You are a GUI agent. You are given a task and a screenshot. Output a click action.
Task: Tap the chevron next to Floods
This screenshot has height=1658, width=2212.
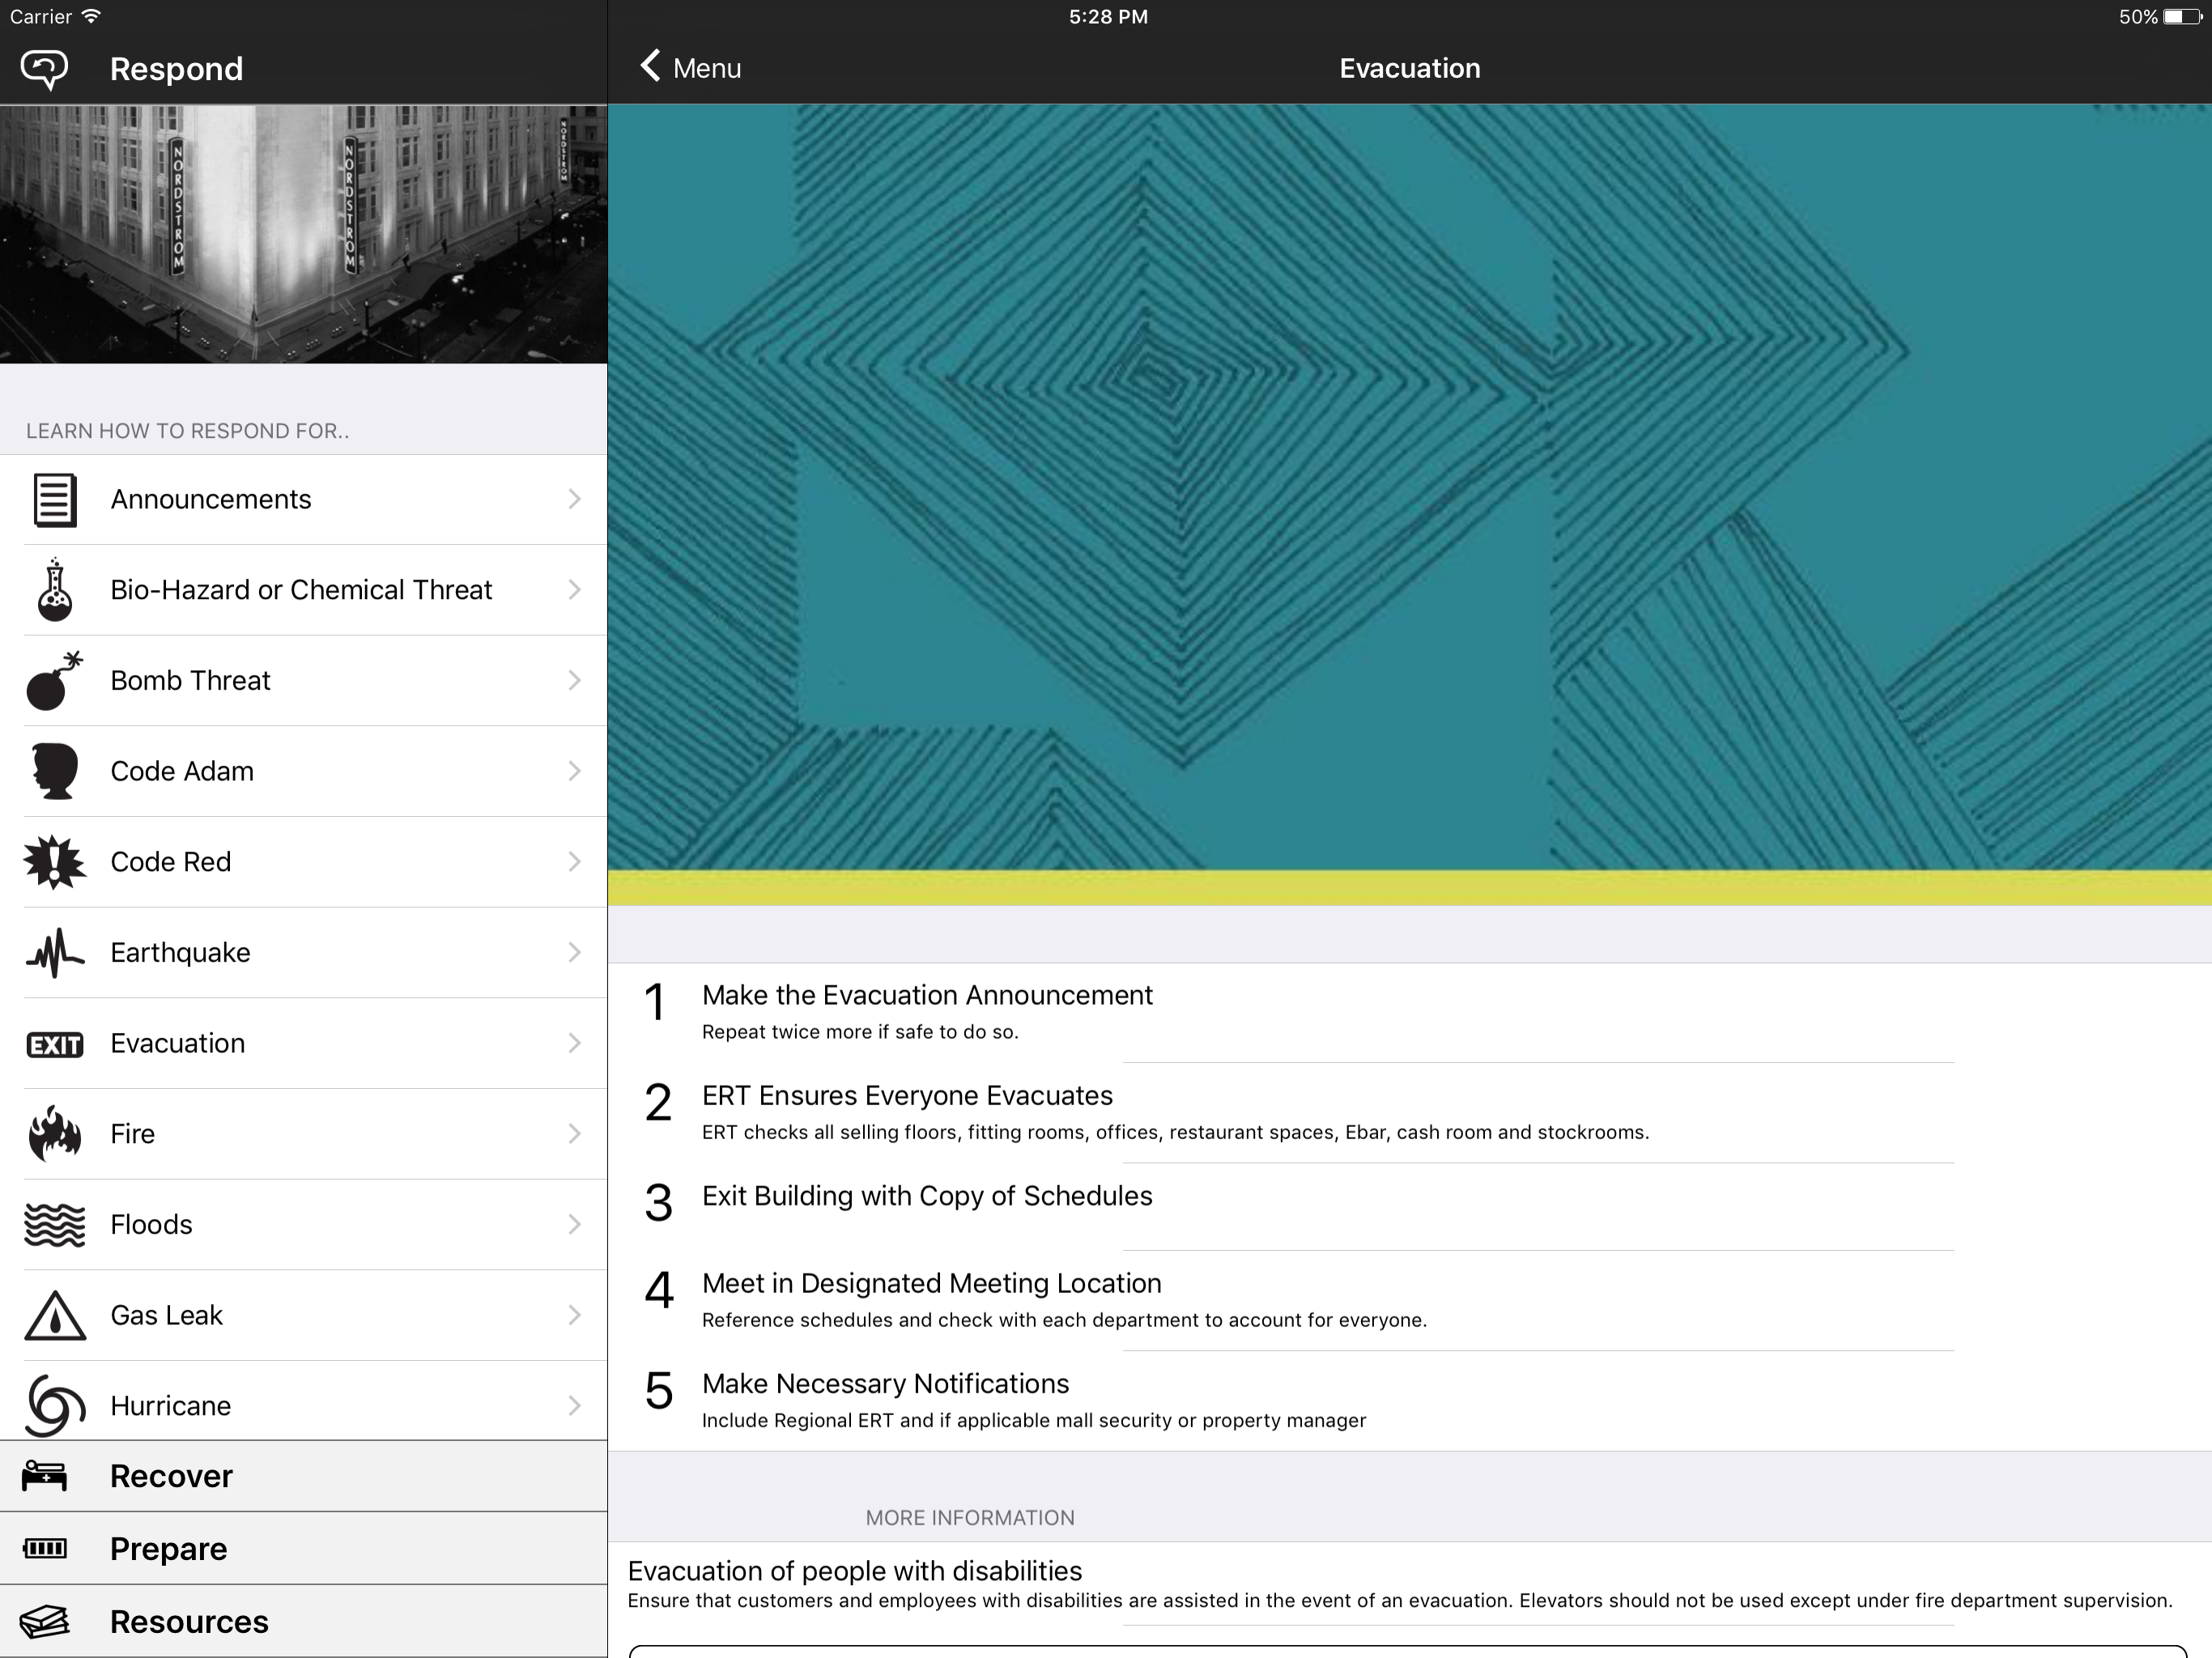pos(574,1225)
